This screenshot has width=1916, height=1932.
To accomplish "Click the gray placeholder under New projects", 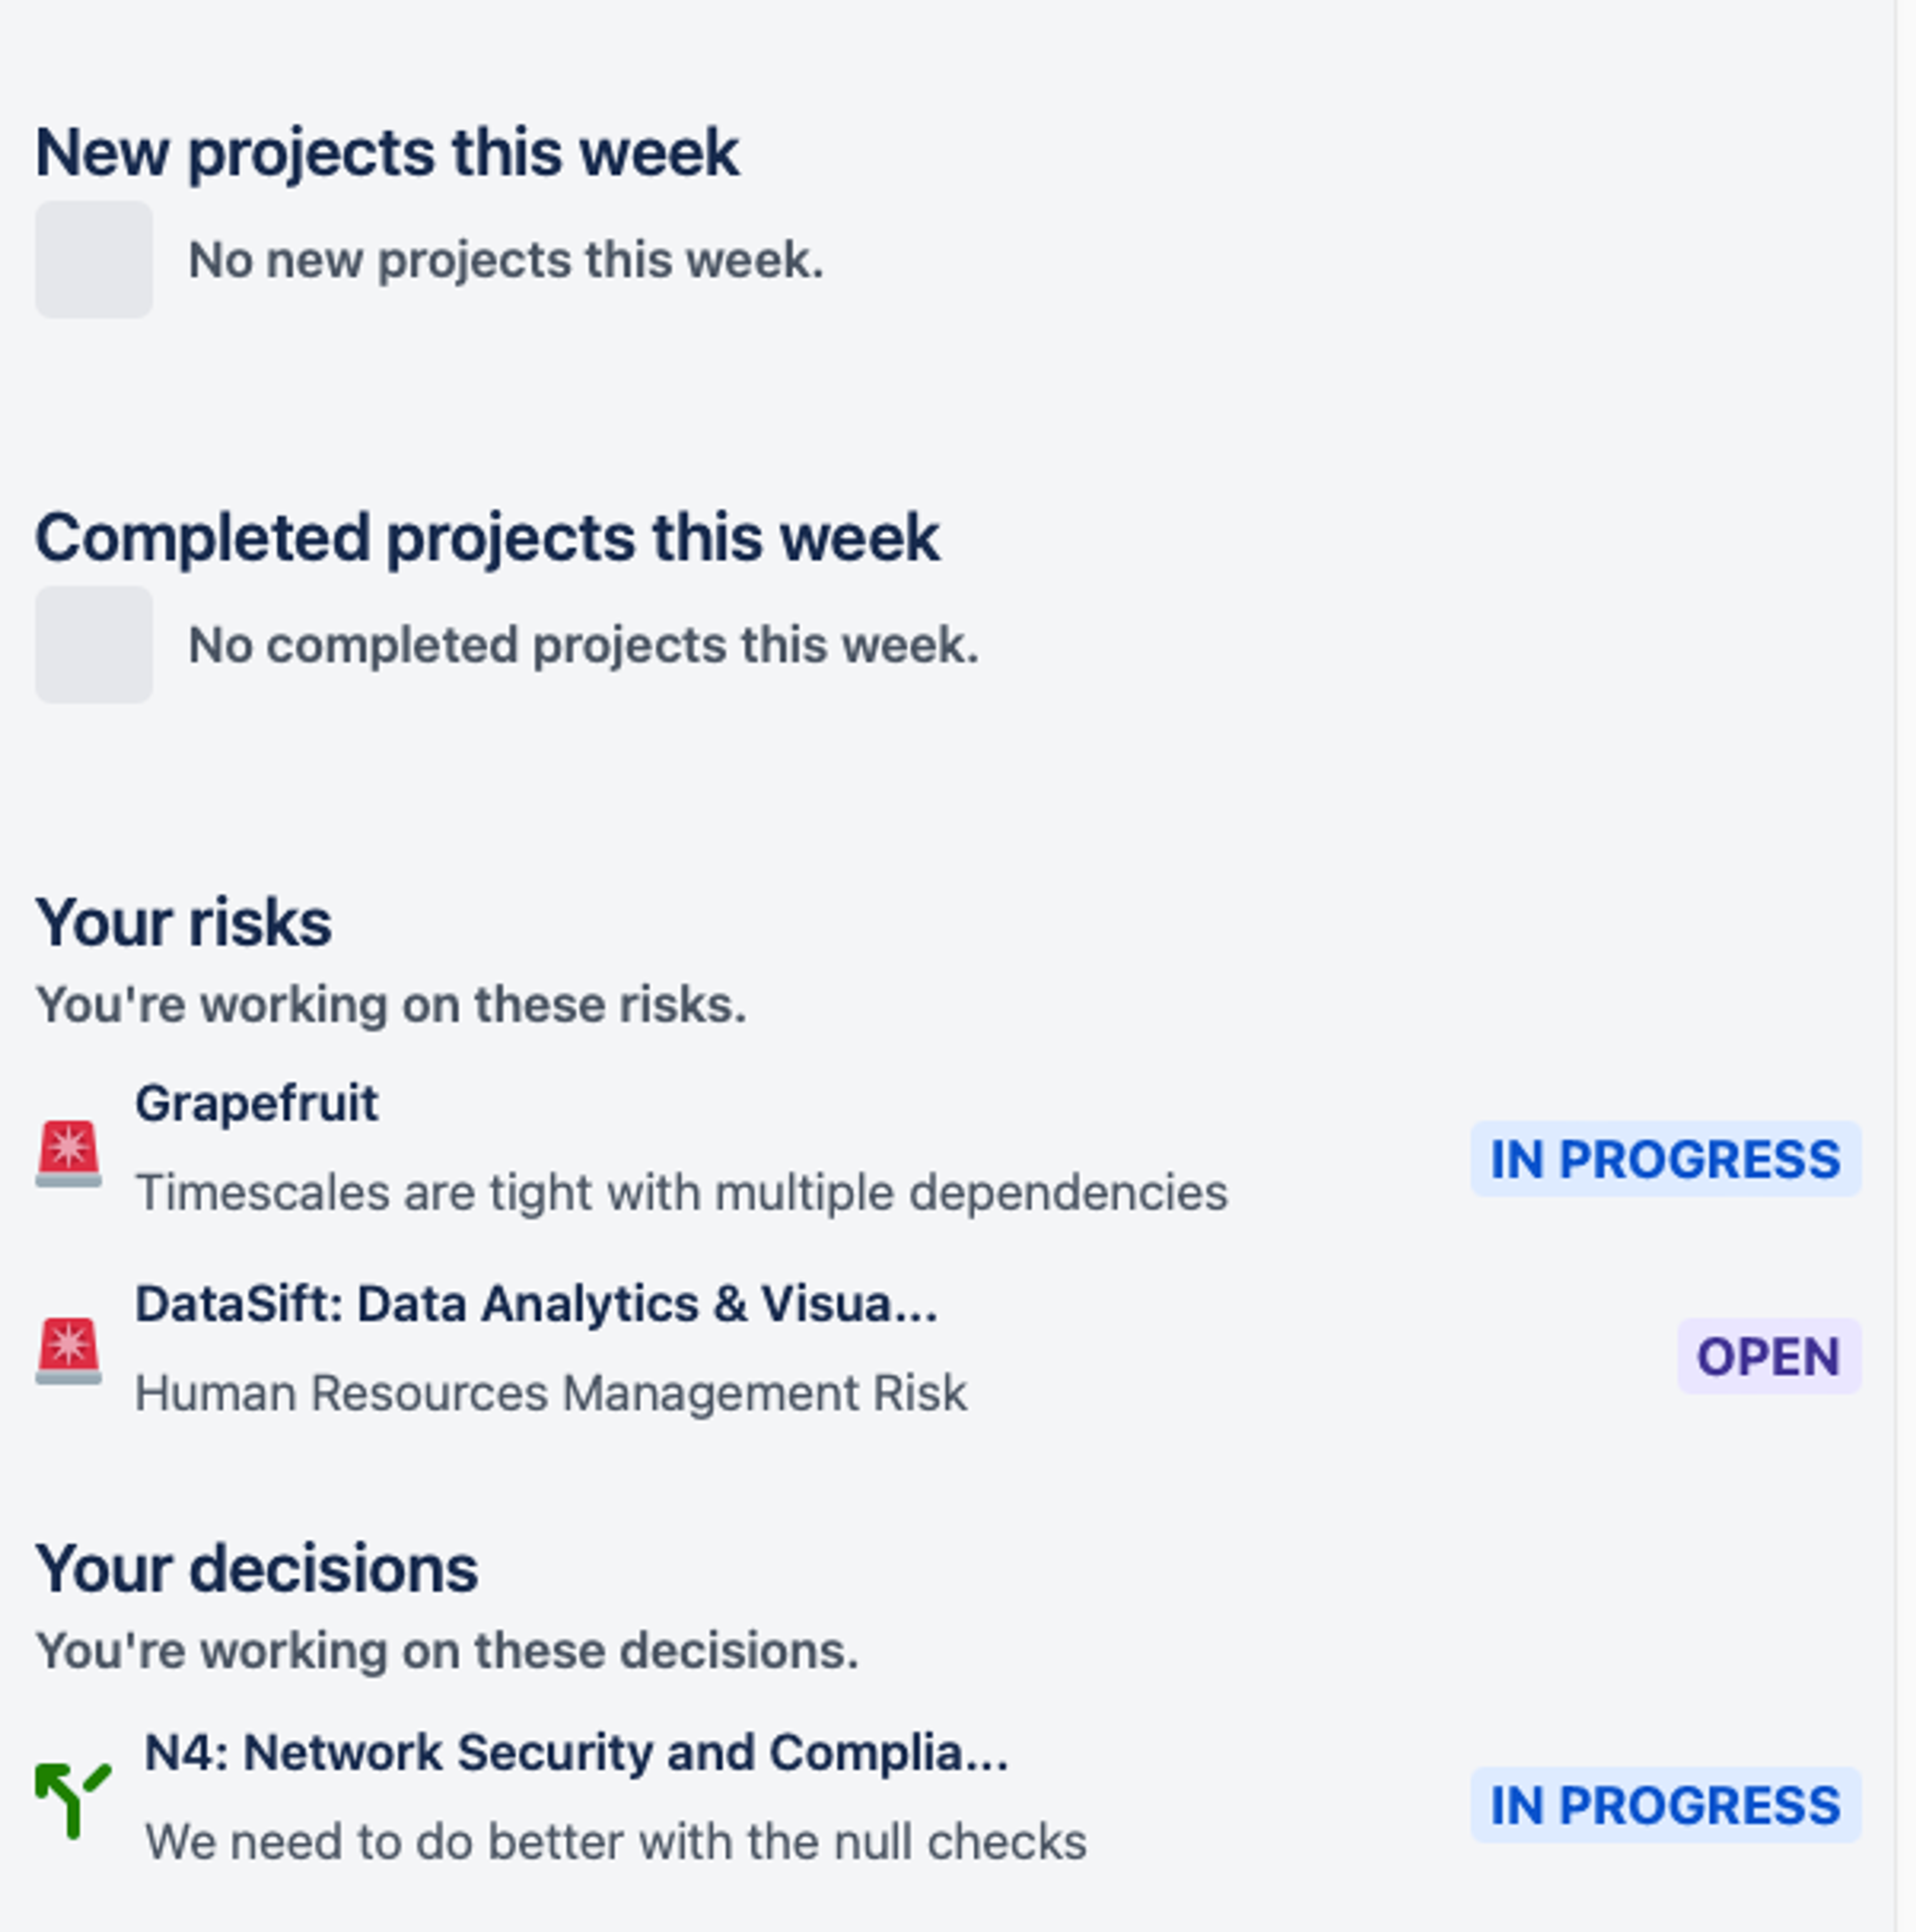I will click(x=94, y=260).
